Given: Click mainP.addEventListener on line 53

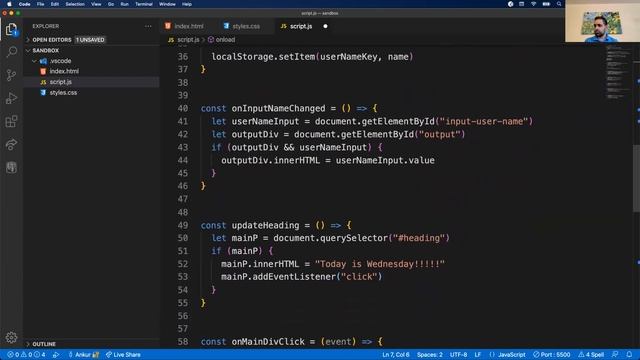Looking at the screenshot, I should click(278, 277).
